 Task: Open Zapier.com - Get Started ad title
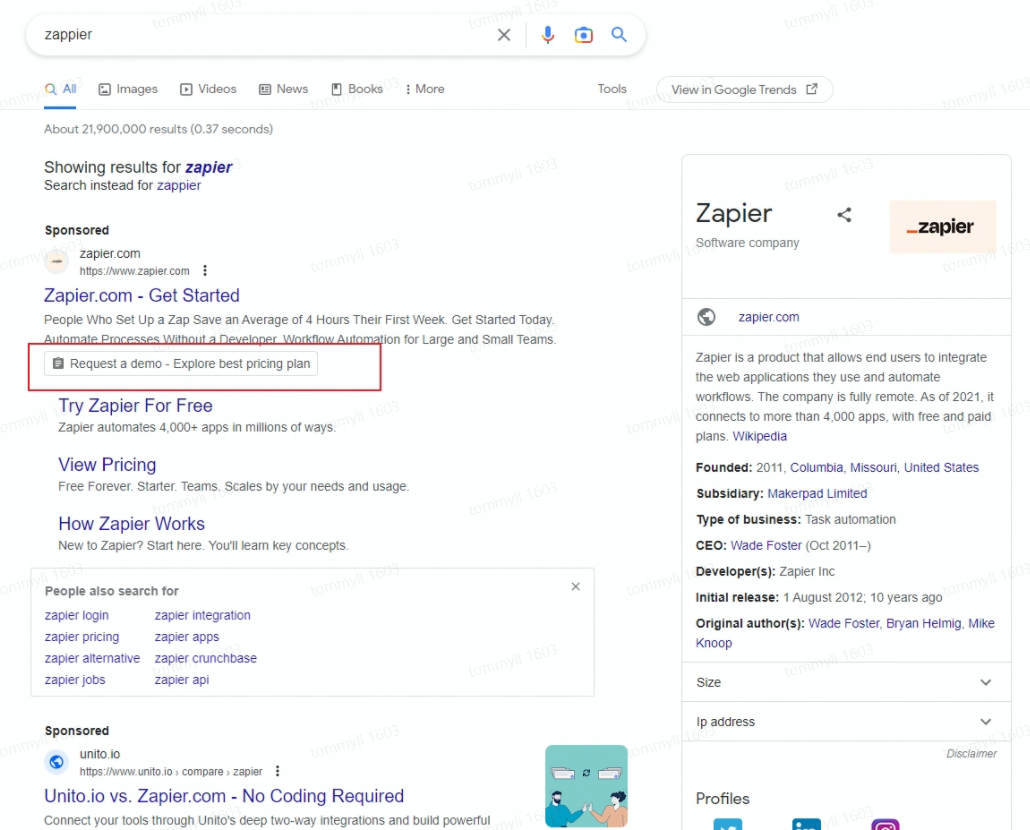click(x=141, y=295)
